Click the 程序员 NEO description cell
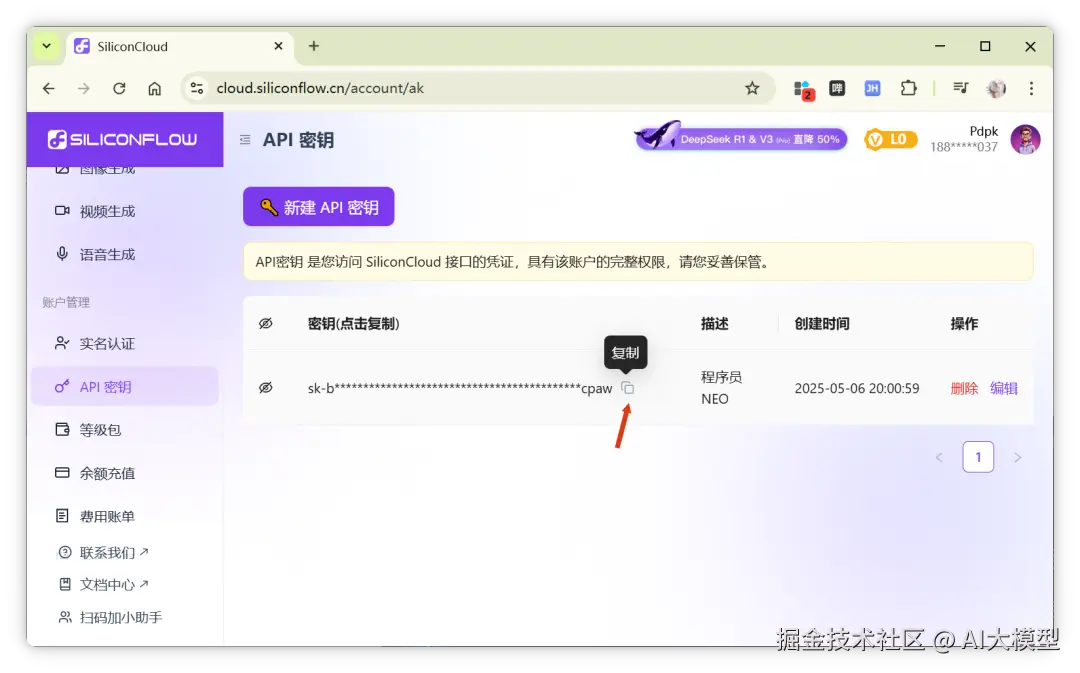The height and width of the screenshot is (673, 1080). [x=721, y=388]
